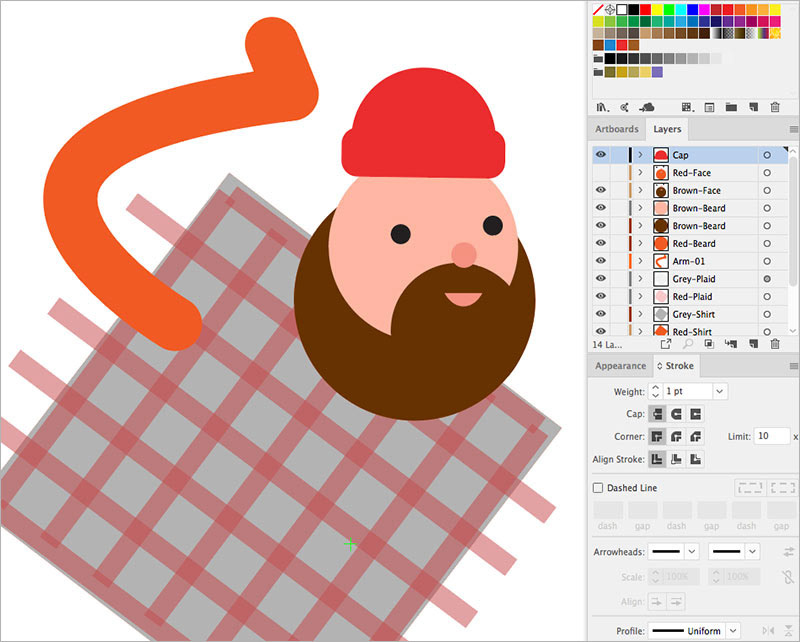Viewport: 800px width, 642px height.
Task: Select the Layers tab
Action: (x=667, y=129)
